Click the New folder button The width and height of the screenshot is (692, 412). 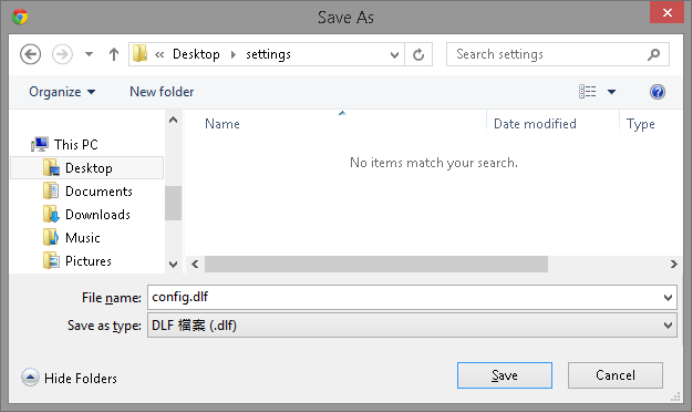point(161,92)
